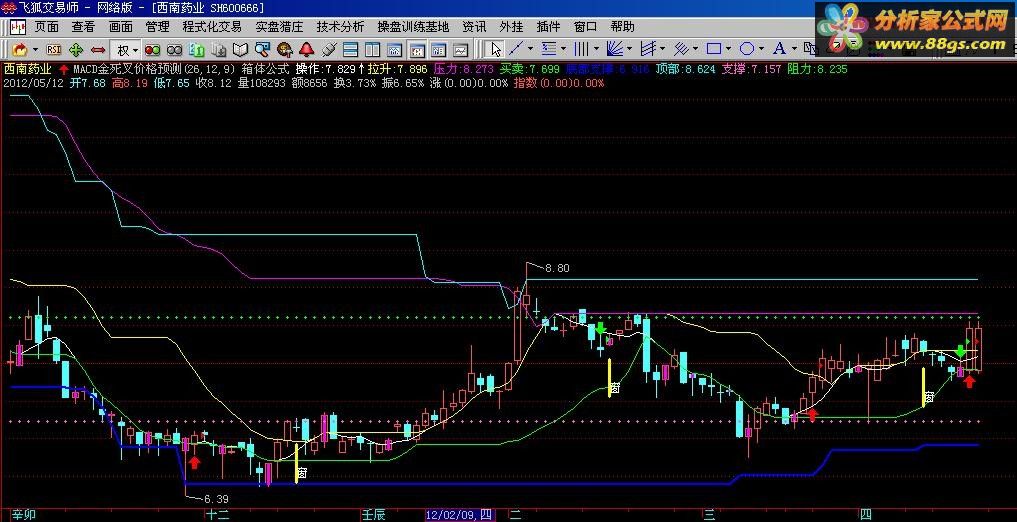Toggle the grid table window view button

[x=439, y=49]
